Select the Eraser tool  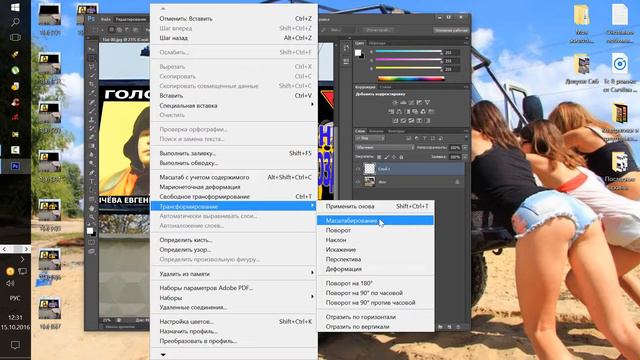(x=91, y=136)
